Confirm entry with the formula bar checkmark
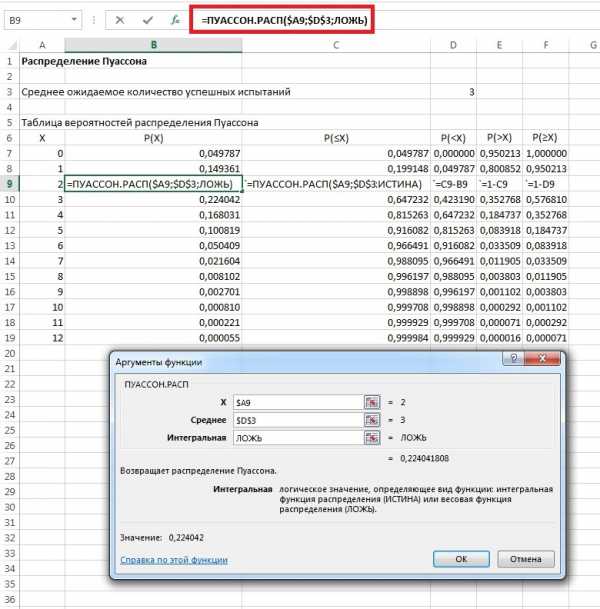Viewport: 600px width, 609px height. (x=147, y=19)
